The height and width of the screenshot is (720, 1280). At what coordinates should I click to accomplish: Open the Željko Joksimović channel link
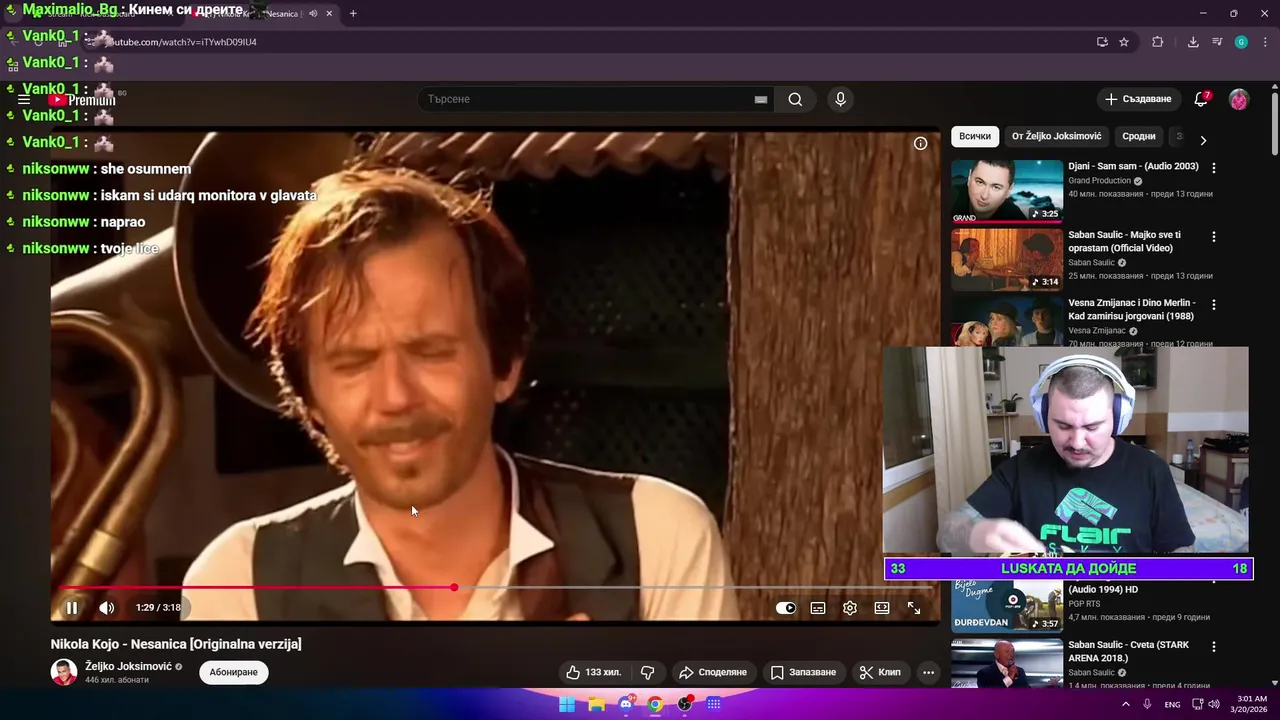[x=128, y=666]
